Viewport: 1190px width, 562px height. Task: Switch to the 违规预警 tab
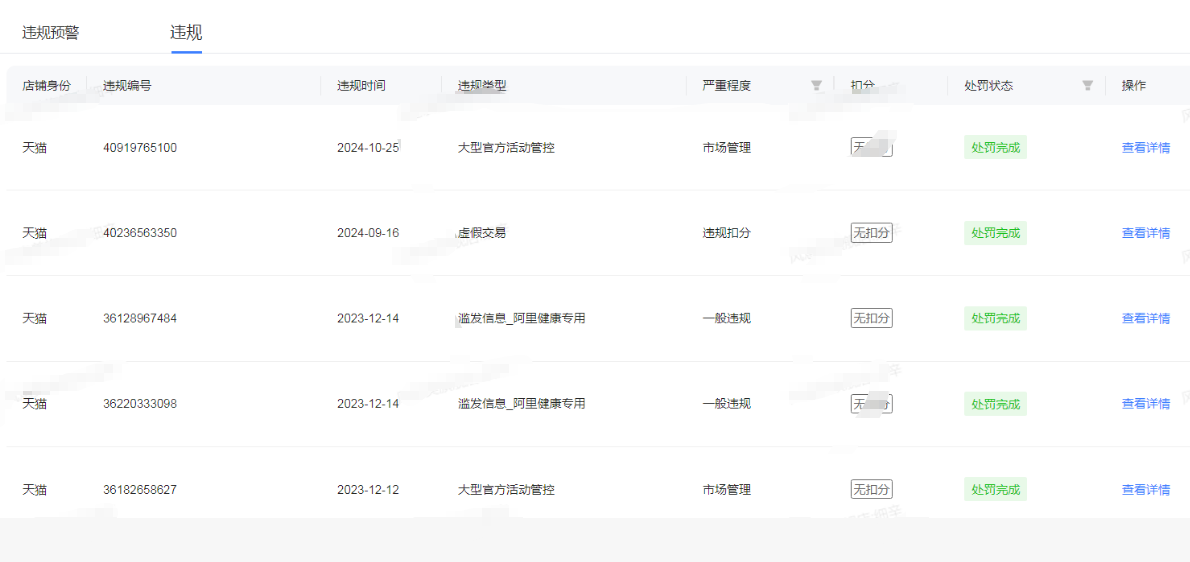click(51, 32)
